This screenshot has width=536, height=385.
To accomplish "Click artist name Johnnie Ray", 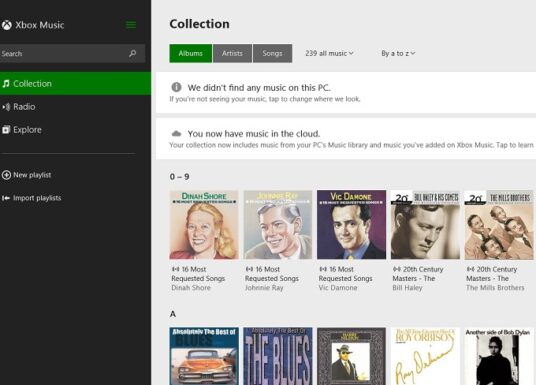I will [264, 288].
